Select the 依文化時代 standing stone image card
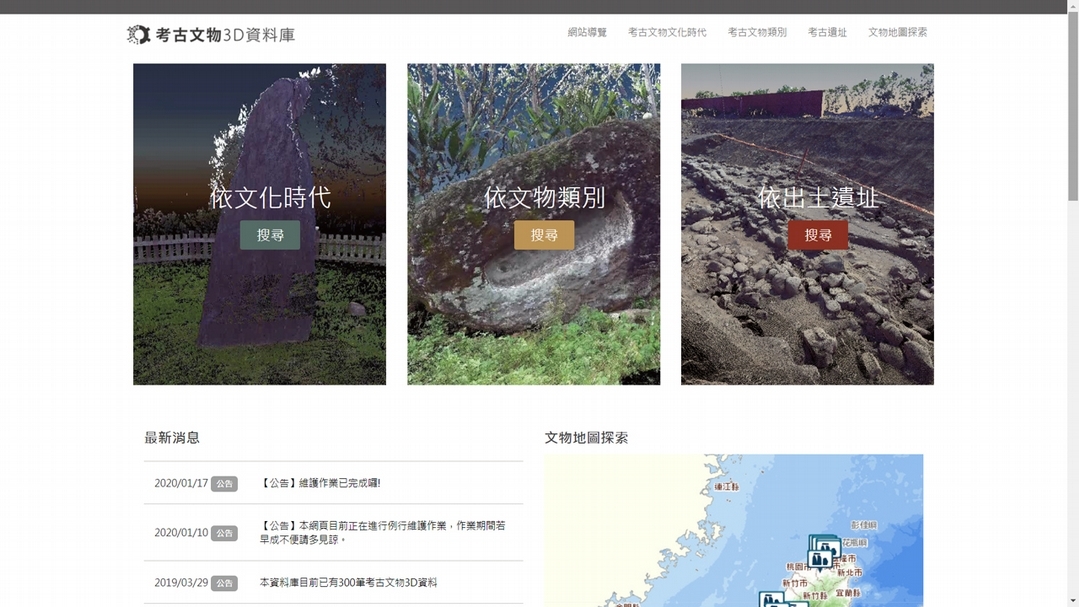1079x607 pixels. tap(259, 224)
